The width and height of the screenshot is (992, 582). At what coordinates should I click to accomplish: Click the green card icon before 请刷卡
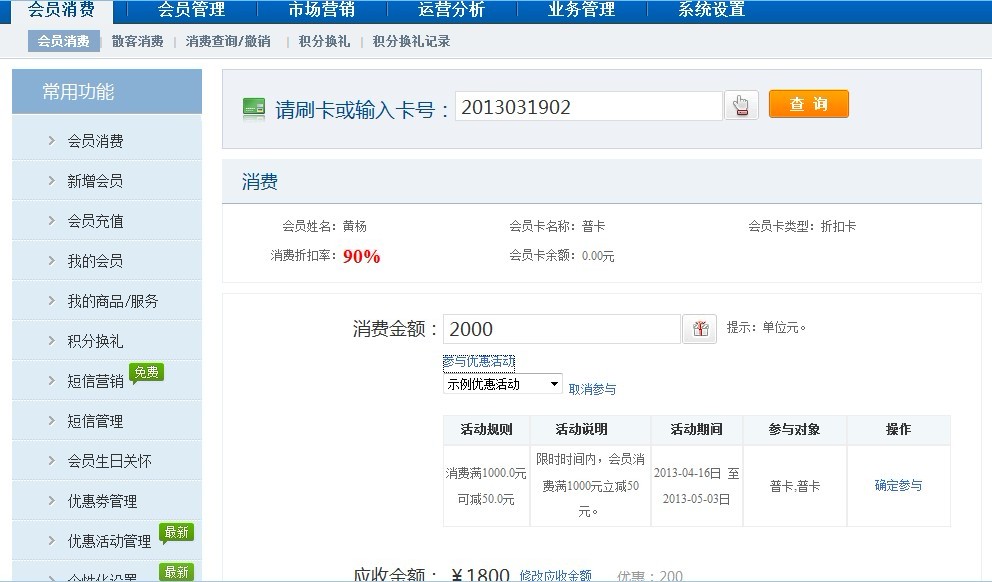(x=254, y=109)
